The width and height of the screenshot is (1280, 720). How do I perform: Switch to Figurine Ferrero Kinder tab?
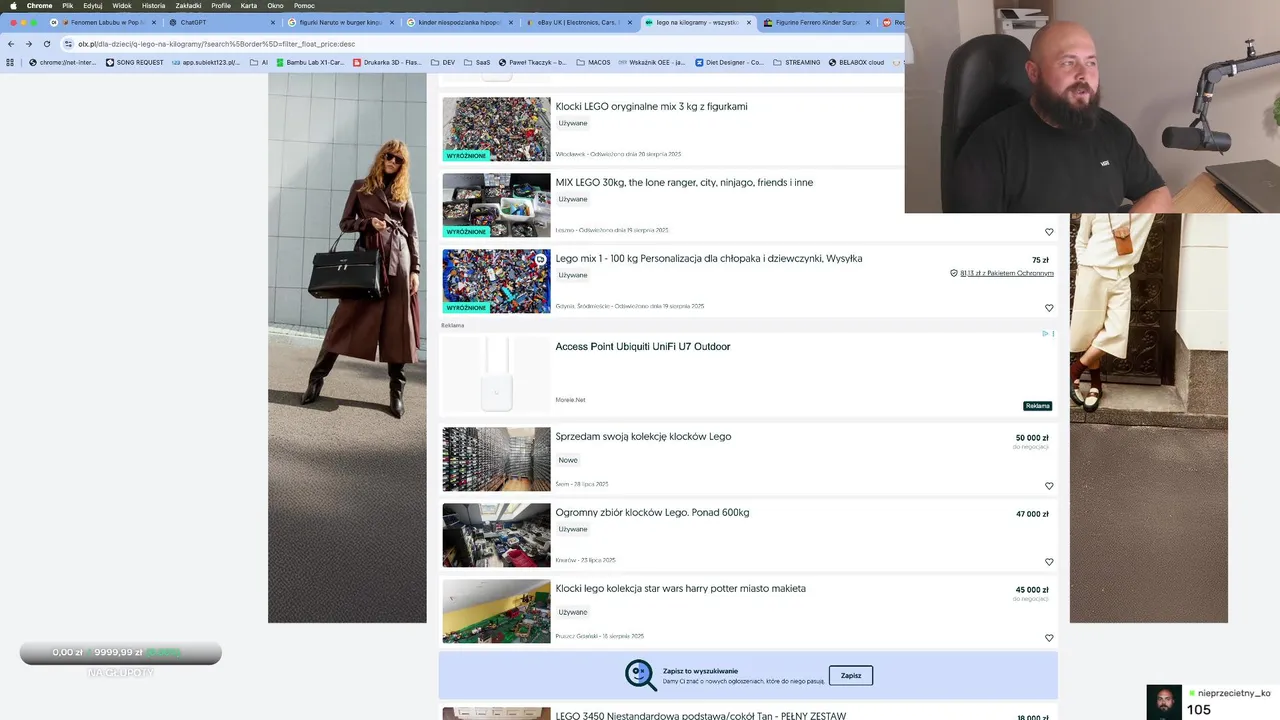point(817,22)
